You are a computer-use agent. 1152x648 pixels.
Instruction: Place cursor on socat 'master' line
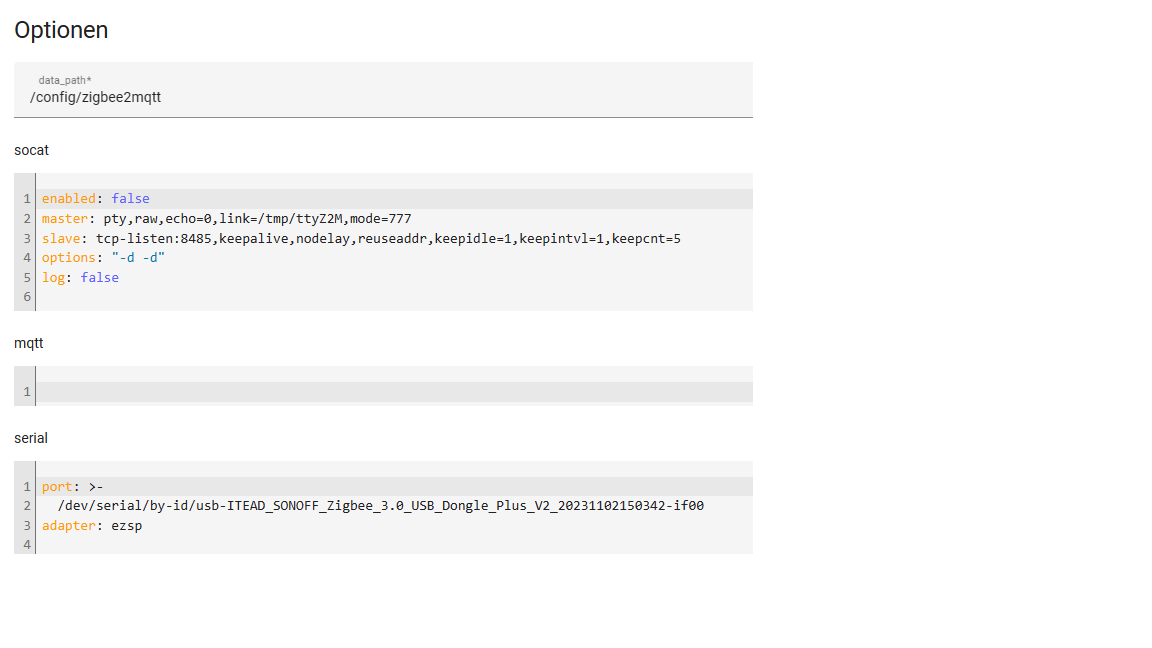tap(226, 219)
